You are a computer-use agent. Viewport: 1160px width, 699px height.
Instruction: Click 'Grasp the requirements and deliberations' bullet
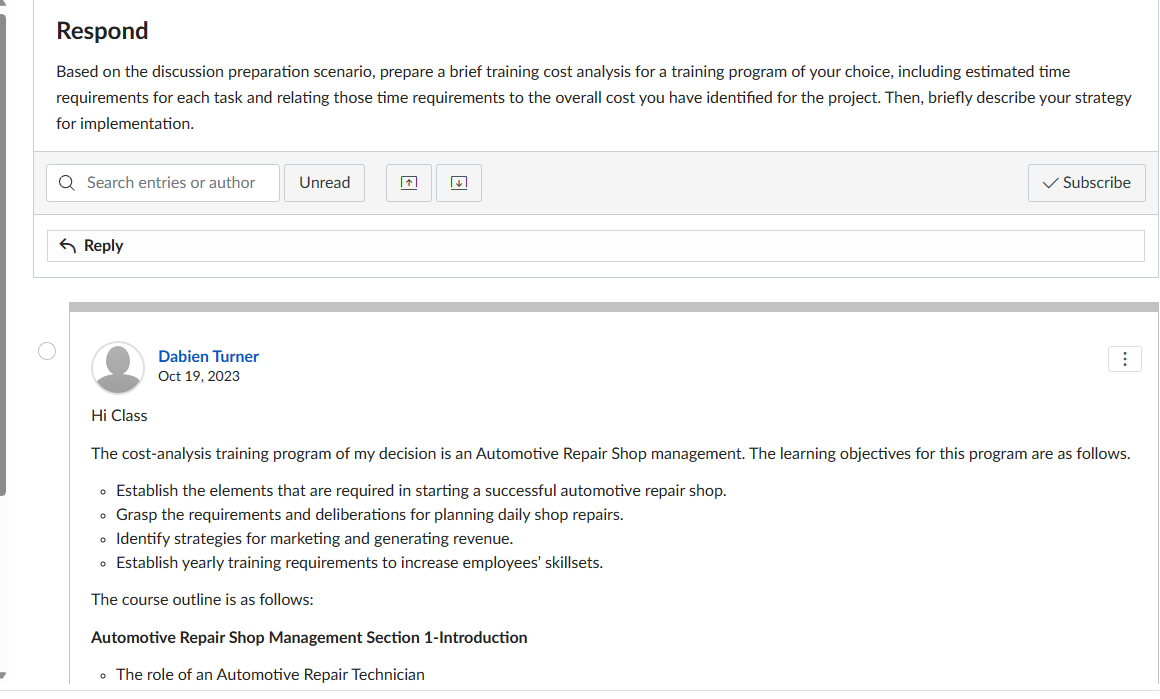[370, 515]
